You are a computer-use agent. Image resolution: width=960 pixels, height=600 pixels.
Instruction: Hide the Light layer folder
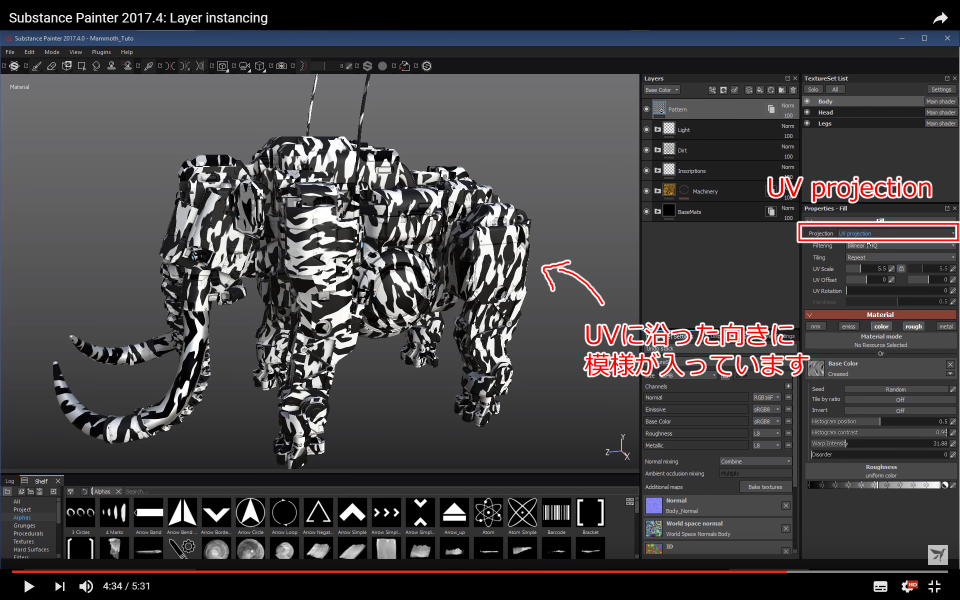coord(647,130)
